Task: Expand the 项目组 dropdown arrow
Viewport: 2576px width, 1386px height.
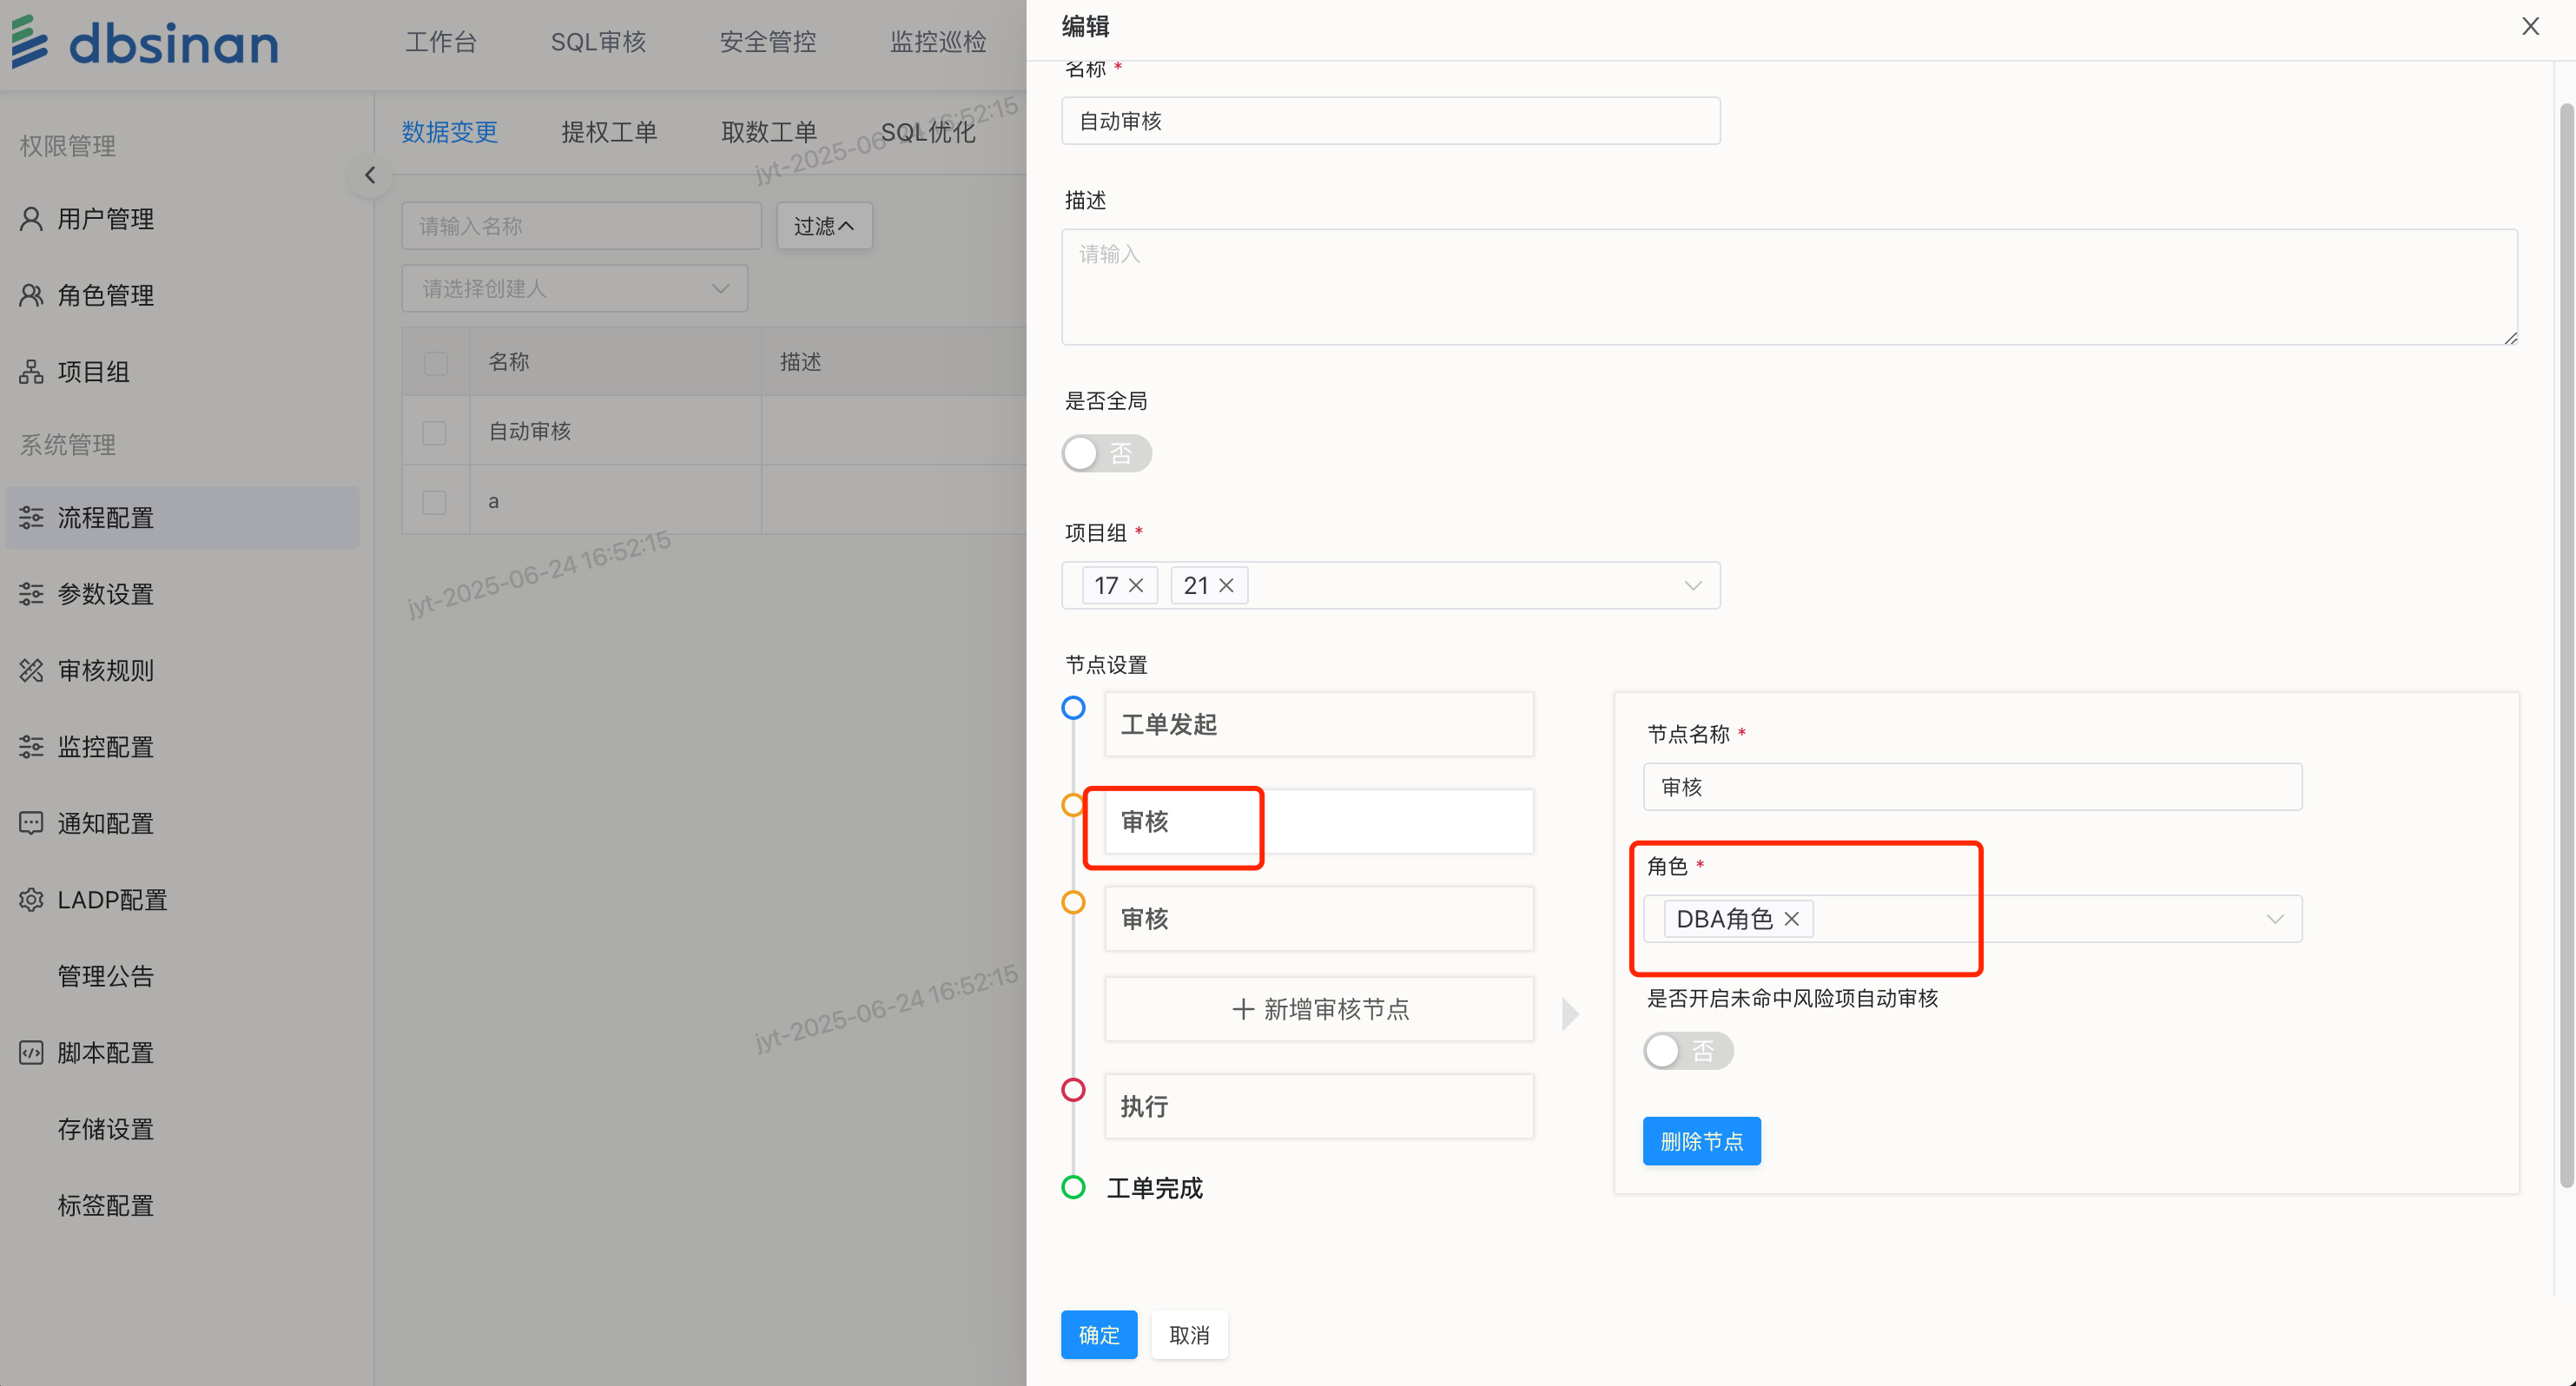Action: (x=1692, y=586)
